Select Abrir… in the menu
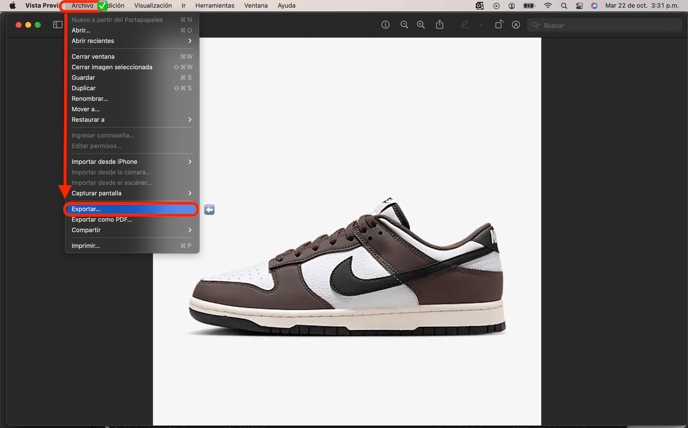This screenshot has height=428, width=688. 132,30
